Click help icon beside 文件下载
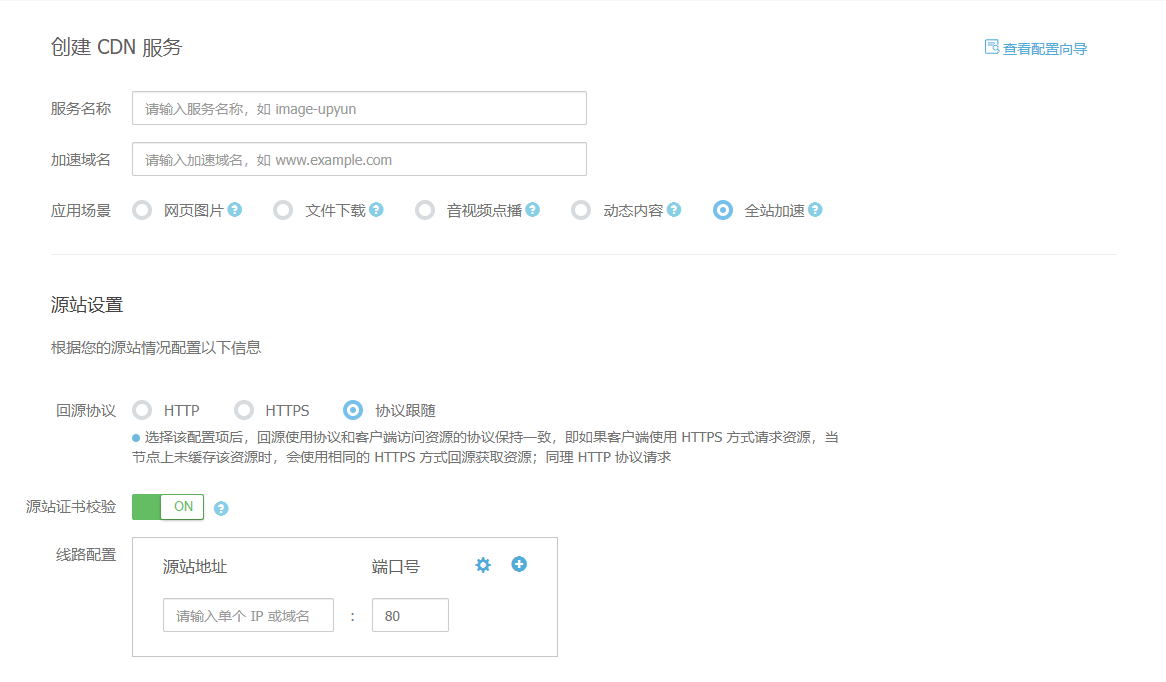1166x682 pixels. 376,210
